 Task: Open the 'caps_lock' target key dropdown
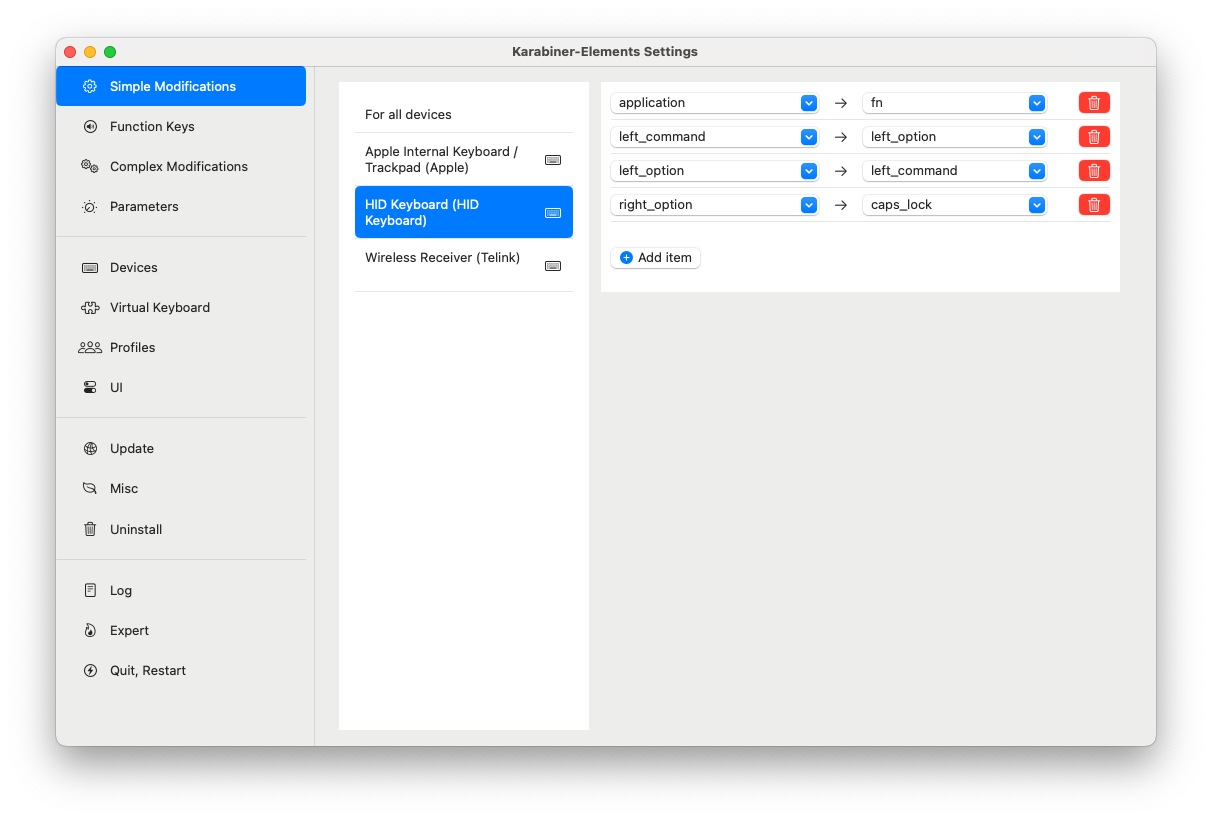tap(954, 205)
